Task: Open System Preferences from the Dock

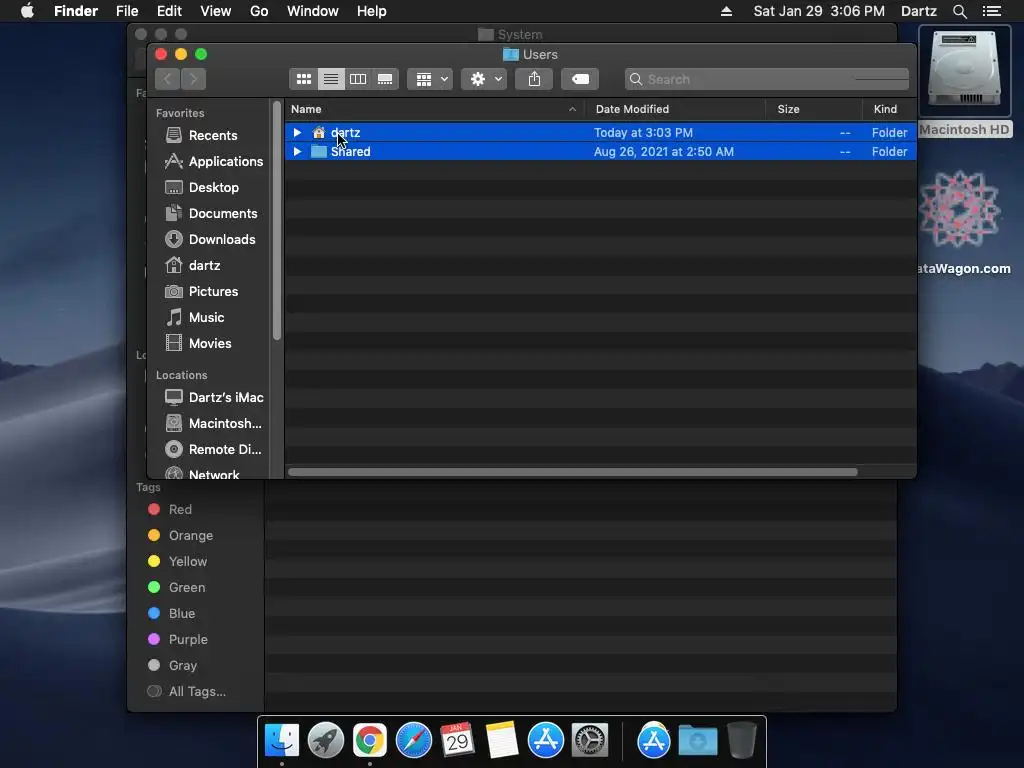Action: click(x=590, y=741)
